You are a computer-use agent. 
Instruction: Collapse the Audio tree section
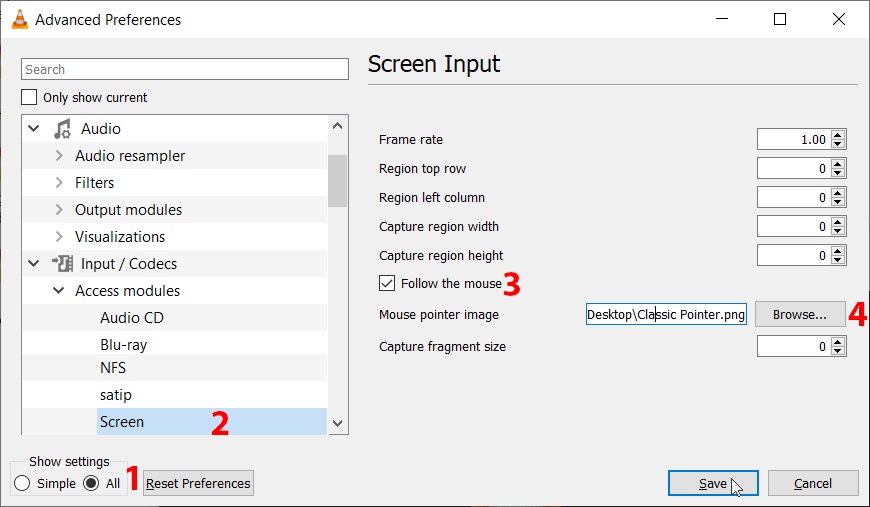[34, 129]
